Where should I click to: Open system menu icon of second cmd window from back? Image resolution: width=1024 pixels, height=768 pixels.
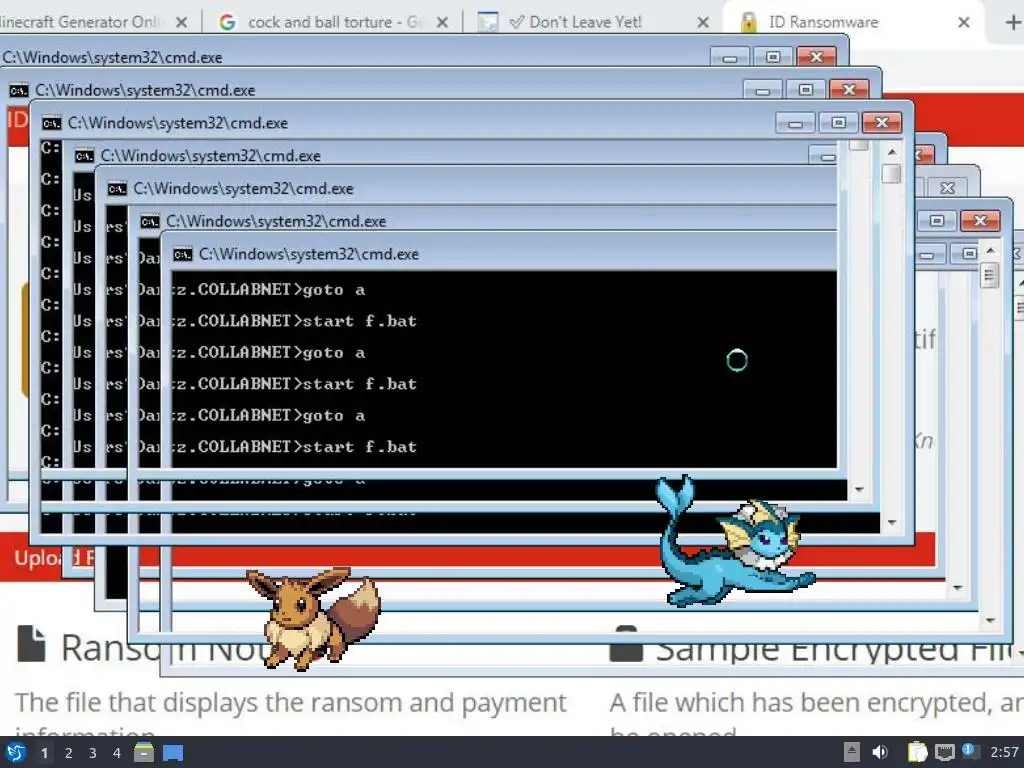pos(19,90)
